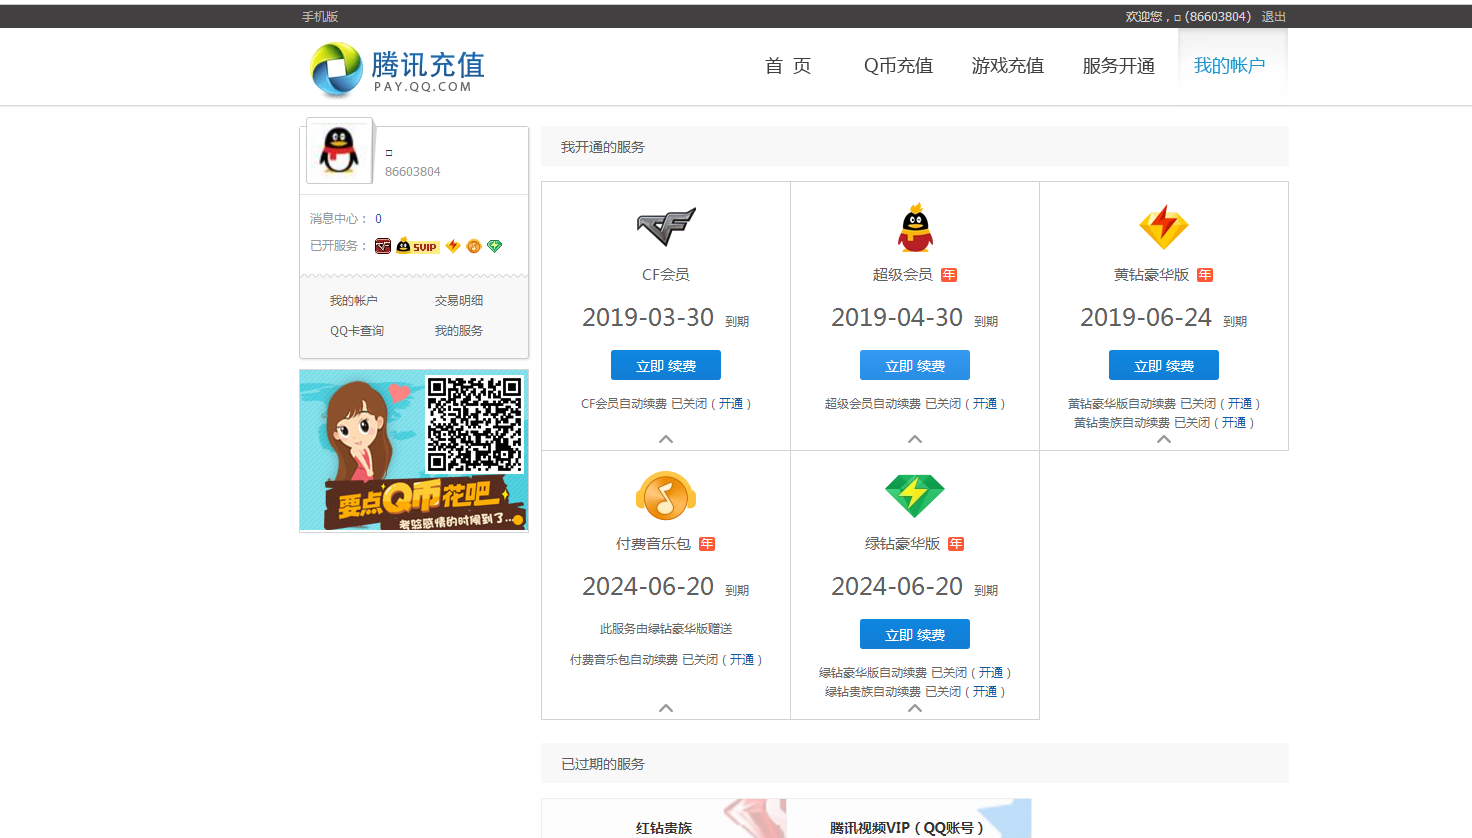Click the 超级会员 penguin icon
1472x838 pixels.
click(x=915, y=227)
